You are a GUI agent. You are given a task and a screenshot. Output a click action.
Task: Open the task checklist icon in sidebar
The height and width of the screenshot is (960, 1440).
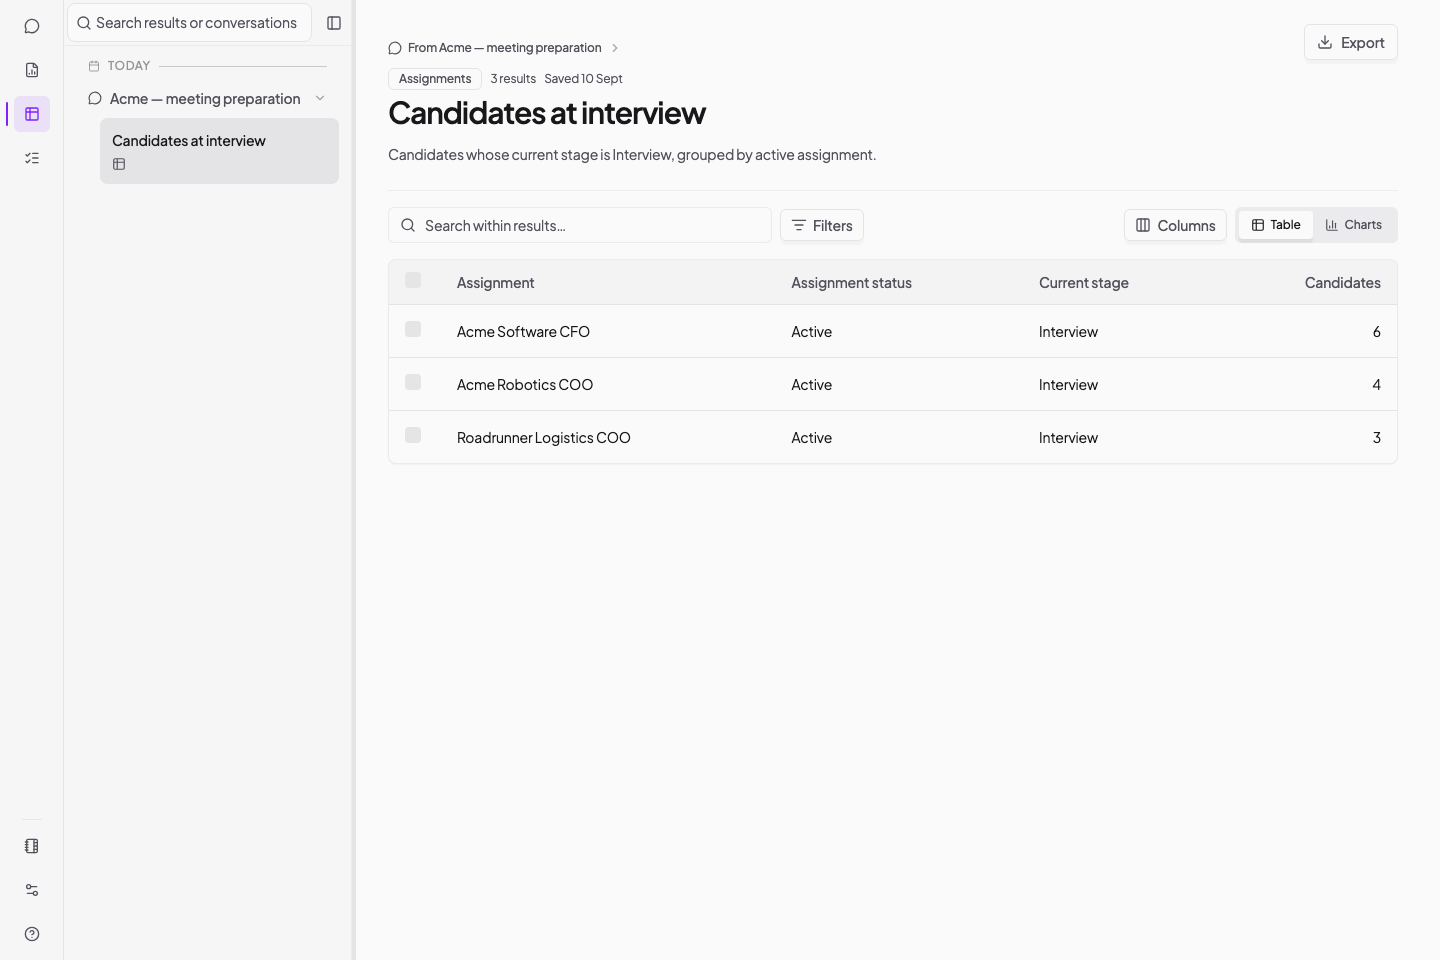(32, 158)
